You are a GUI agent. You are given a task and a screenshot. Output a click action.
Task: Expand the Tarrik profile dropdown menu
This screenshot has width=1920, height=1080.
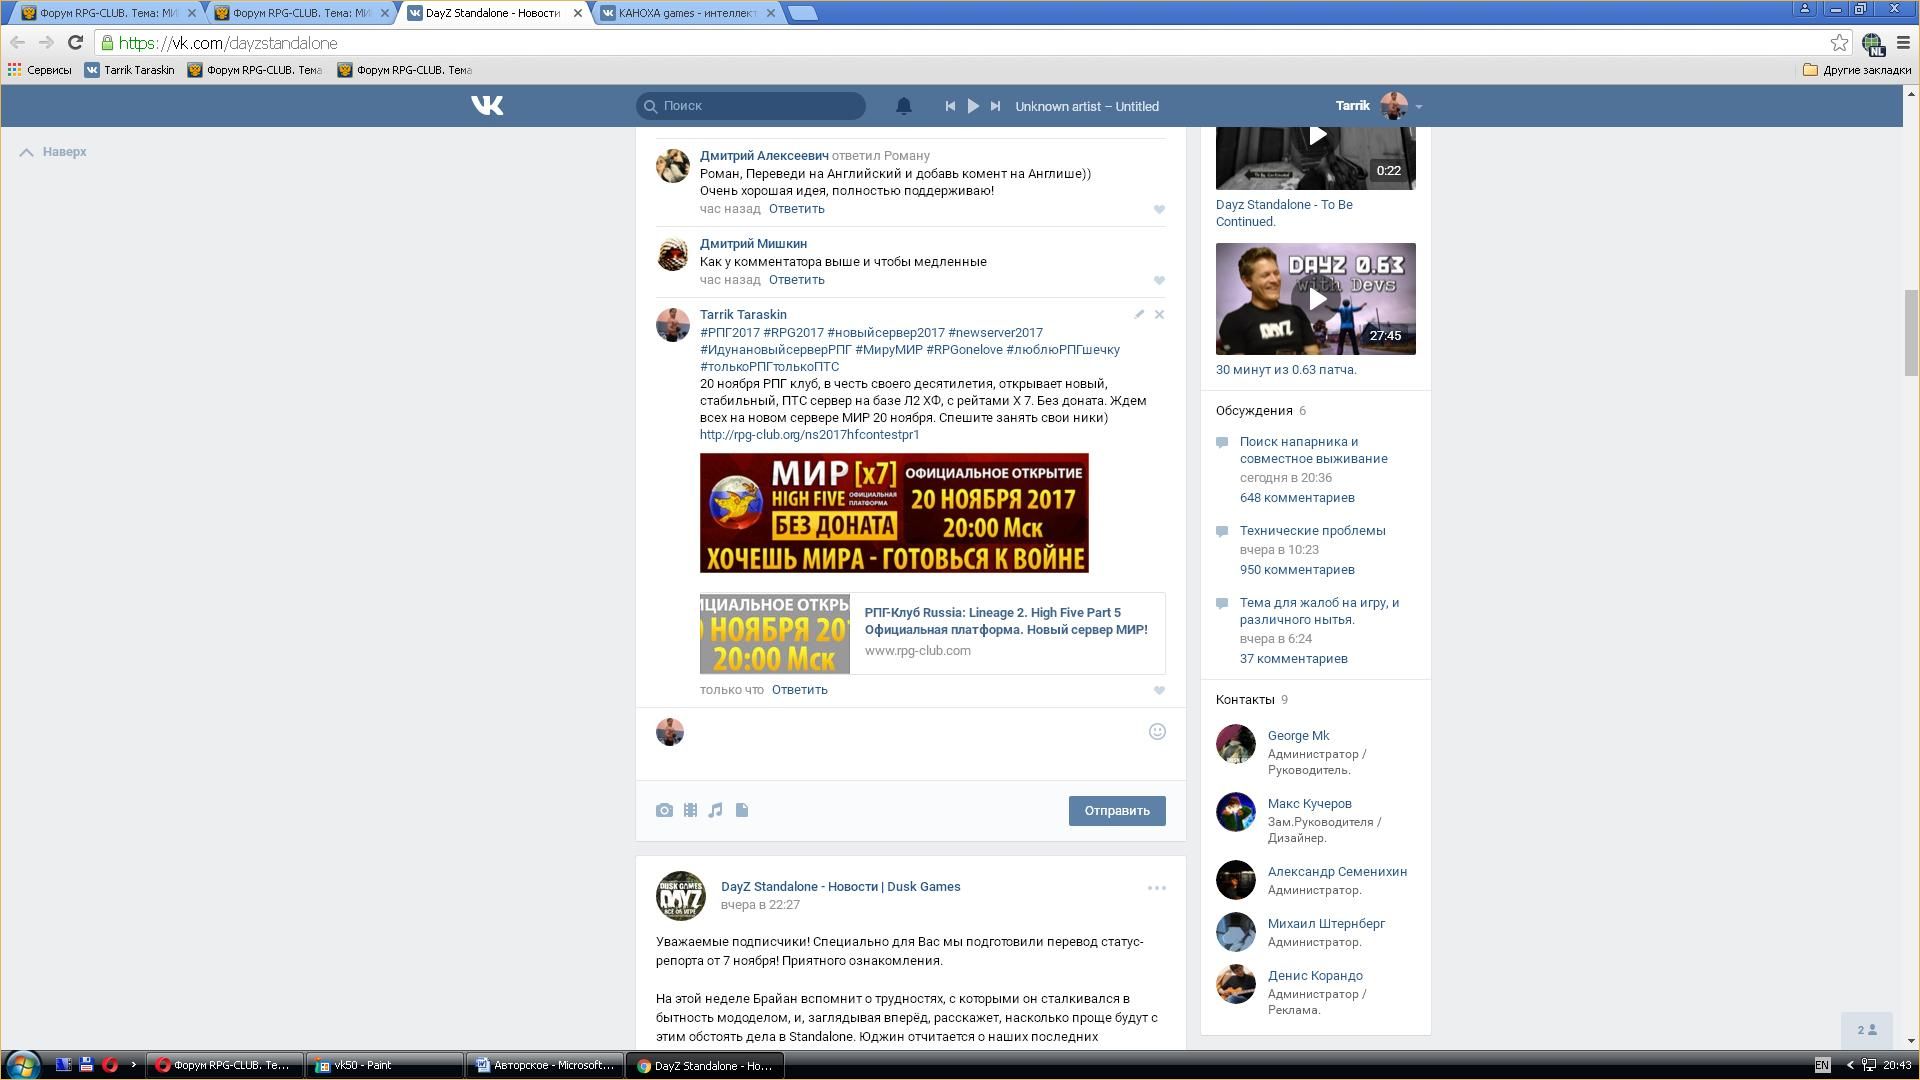pyautogui.click(x=1418, y=106)
